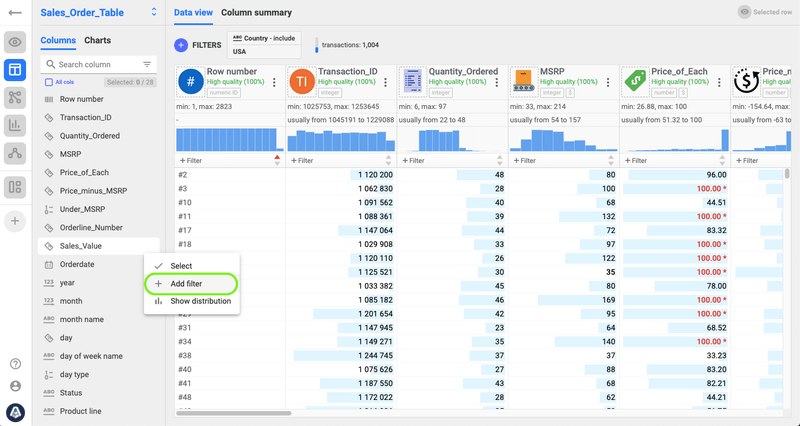This screenshot has height=426, width=800.
Task: Click + Filter under MSRP column
Action: pos(524,160)
